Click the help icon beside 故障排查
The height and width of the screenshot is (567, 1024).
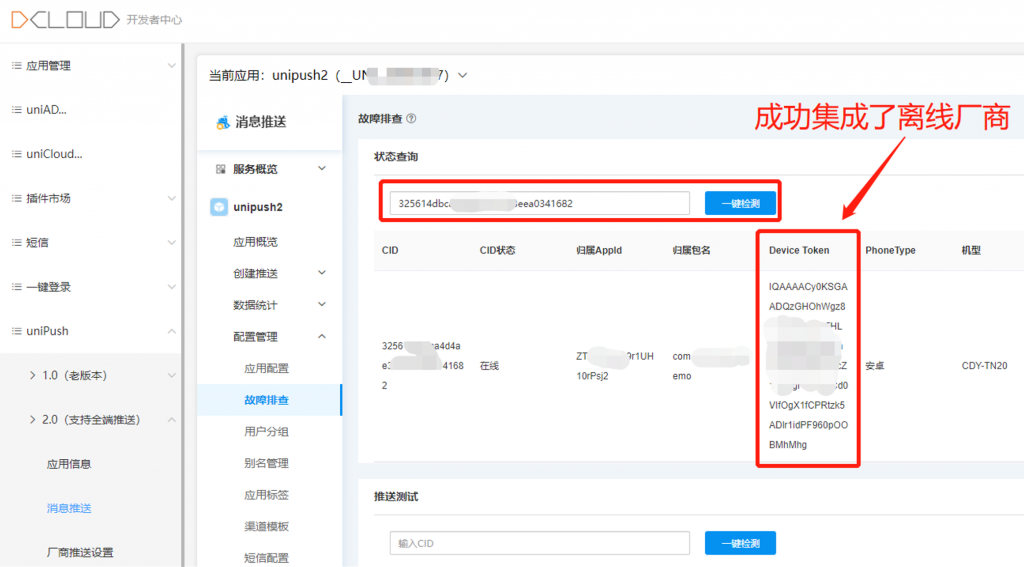point(411,118)
